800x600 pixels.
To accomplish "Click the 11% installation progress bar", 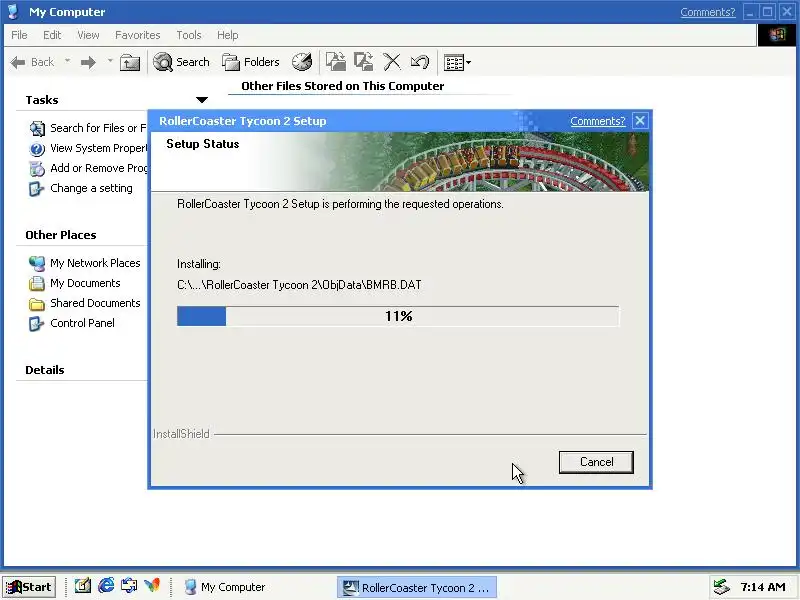I will 398,316.
